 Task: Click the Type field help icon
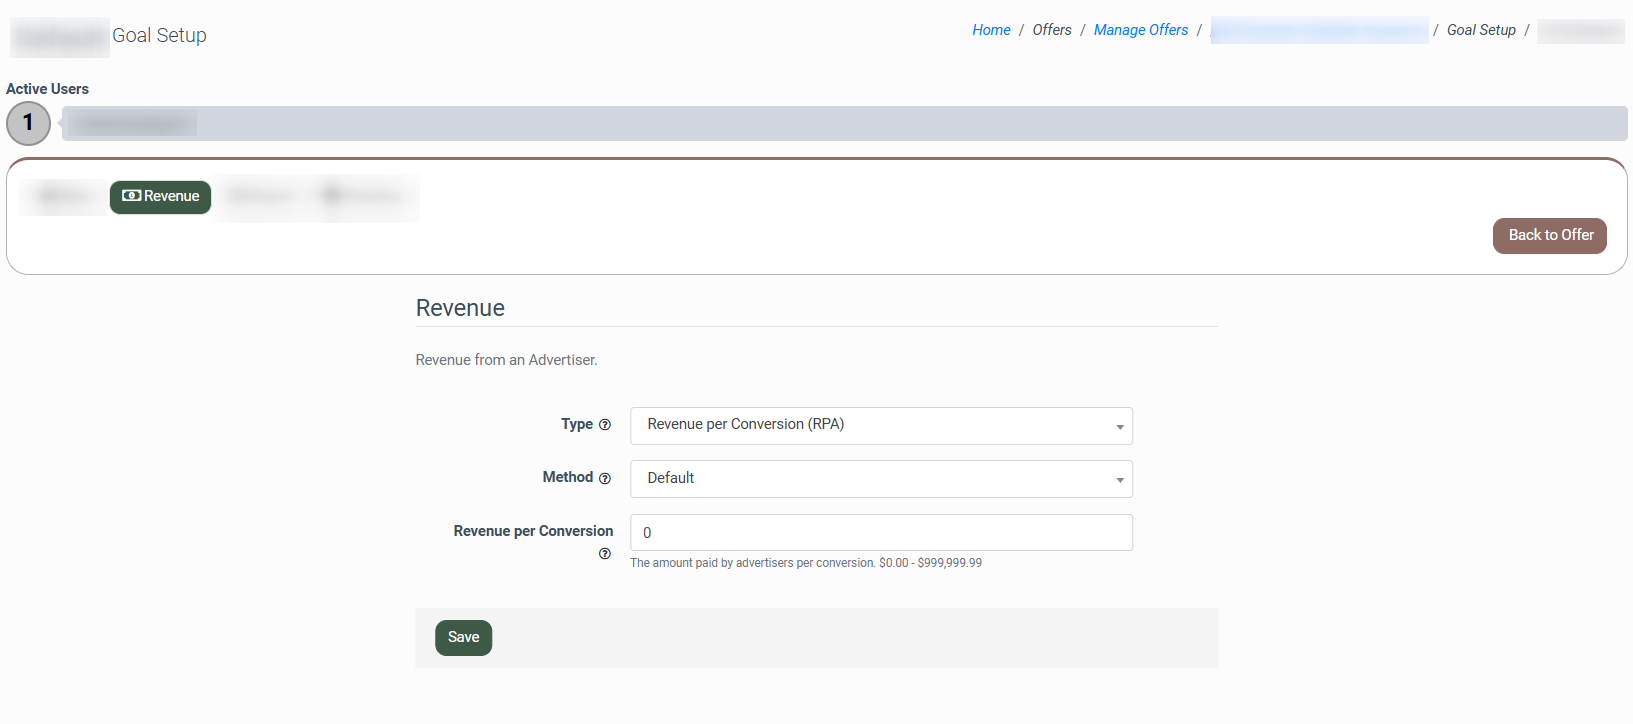604,425
